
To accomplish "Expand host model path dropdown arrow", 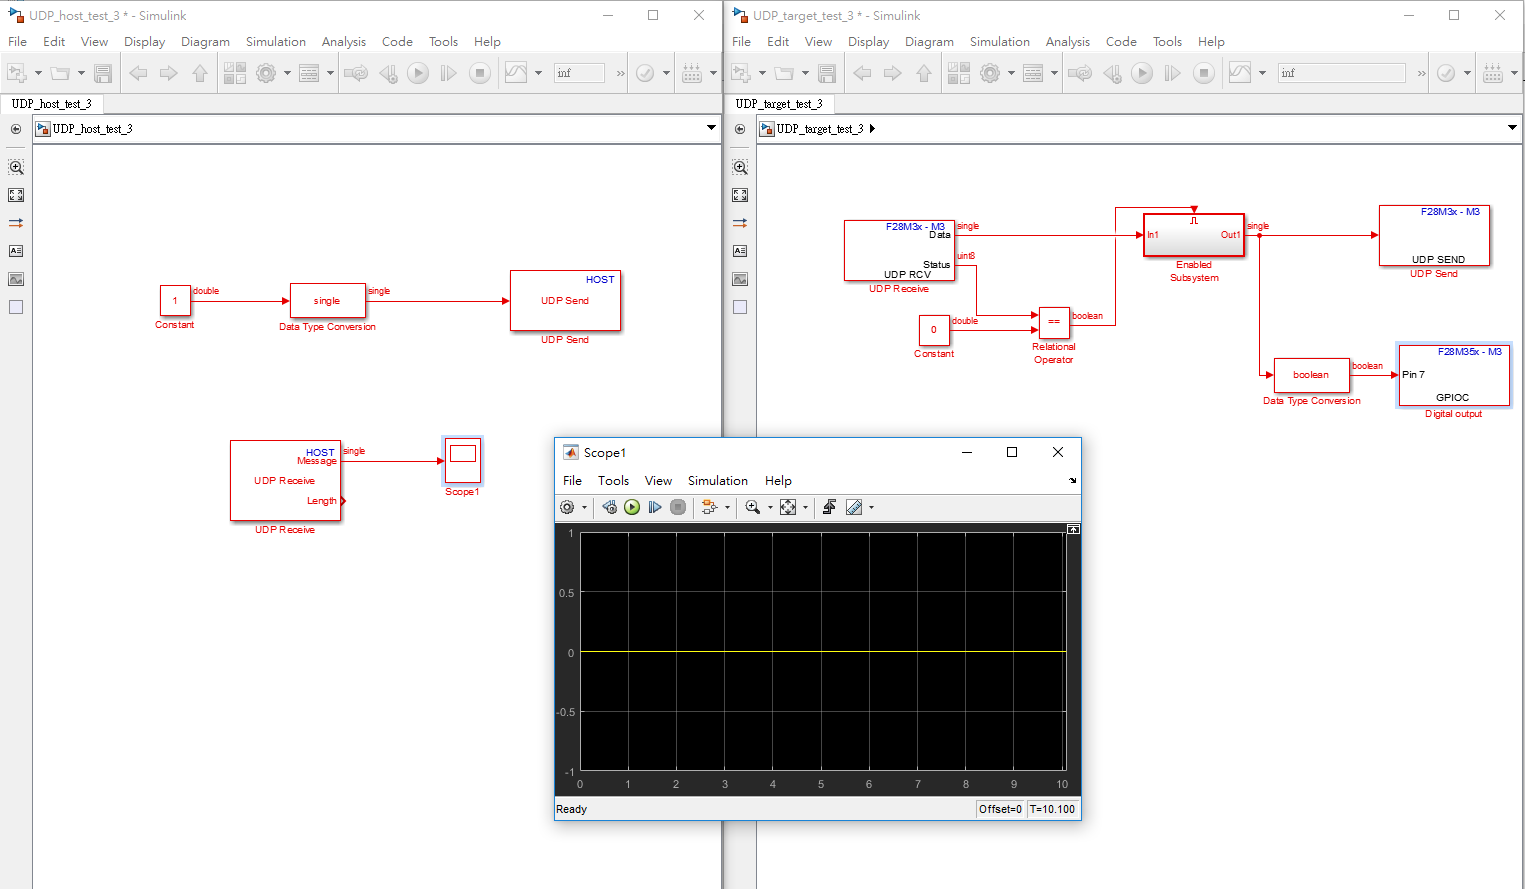I will pos(712,128).
